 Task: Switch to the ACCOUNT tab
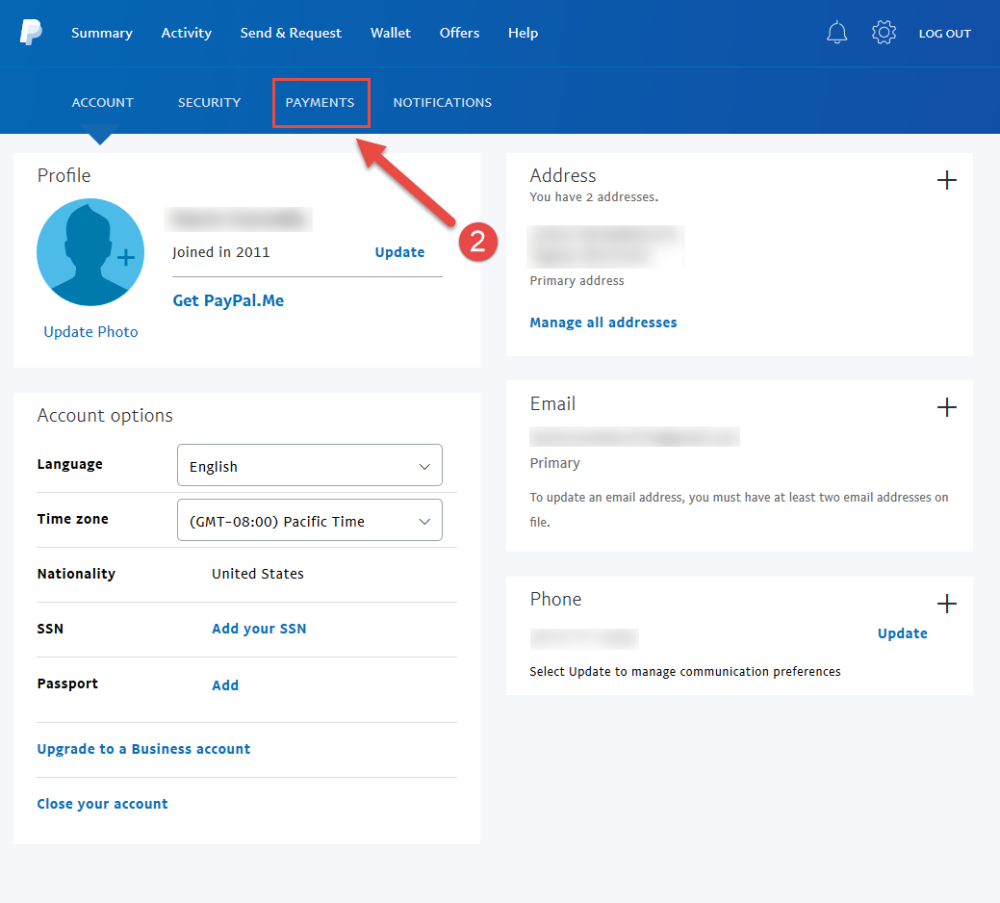[x=103, y=103]
